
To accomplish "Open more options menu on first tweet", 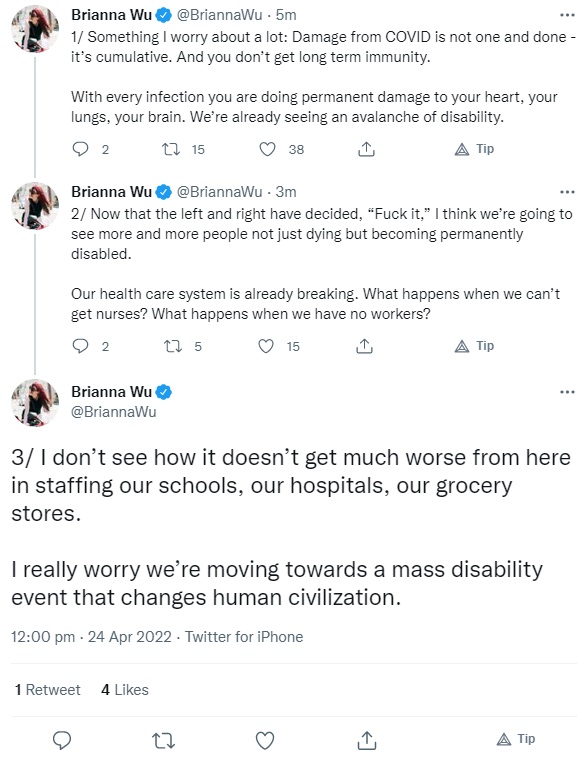I will click(567, 15).
